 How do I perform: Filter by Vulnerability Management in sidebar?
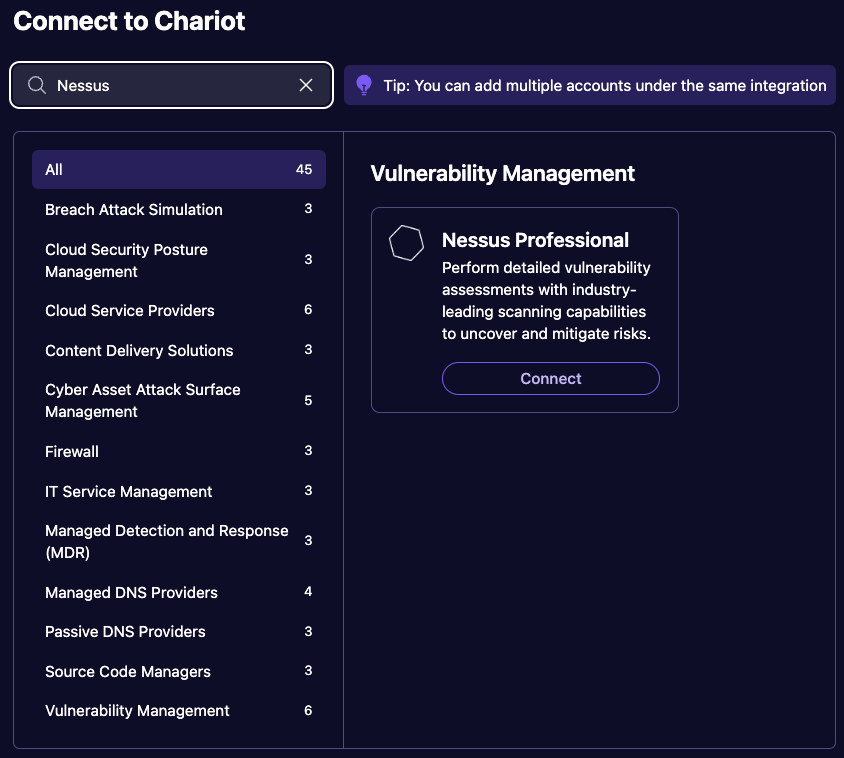(179, 711)
